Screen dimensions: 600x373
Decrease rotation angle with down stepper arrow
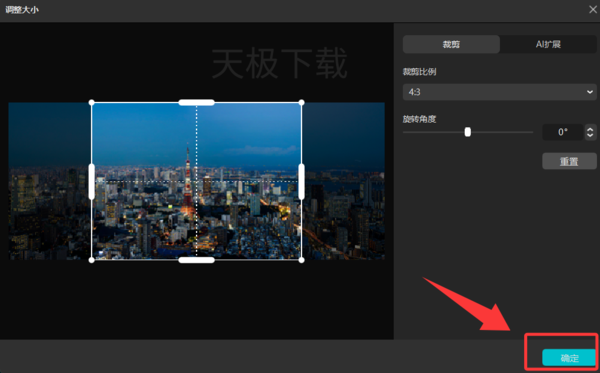point(590,135)
